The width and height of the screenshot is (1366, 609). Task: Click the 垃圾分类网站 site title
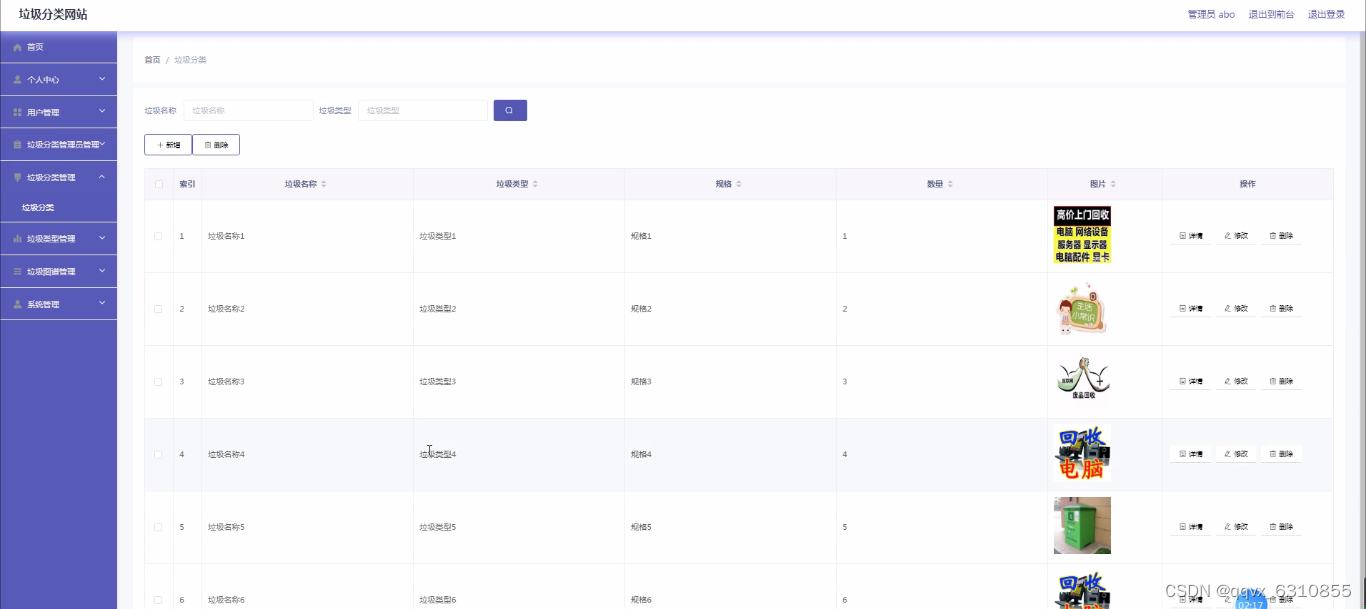(x=53, y=14)
